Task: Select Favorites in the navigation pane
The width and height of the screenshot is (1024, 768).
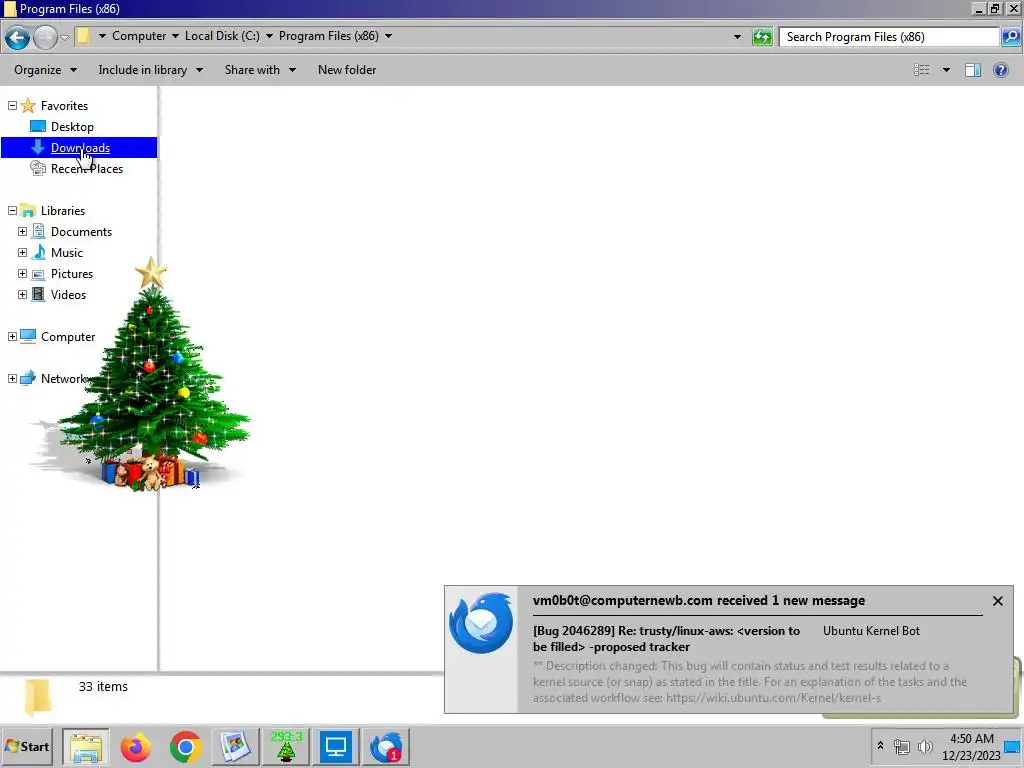Action: click(x=64, y=106)
